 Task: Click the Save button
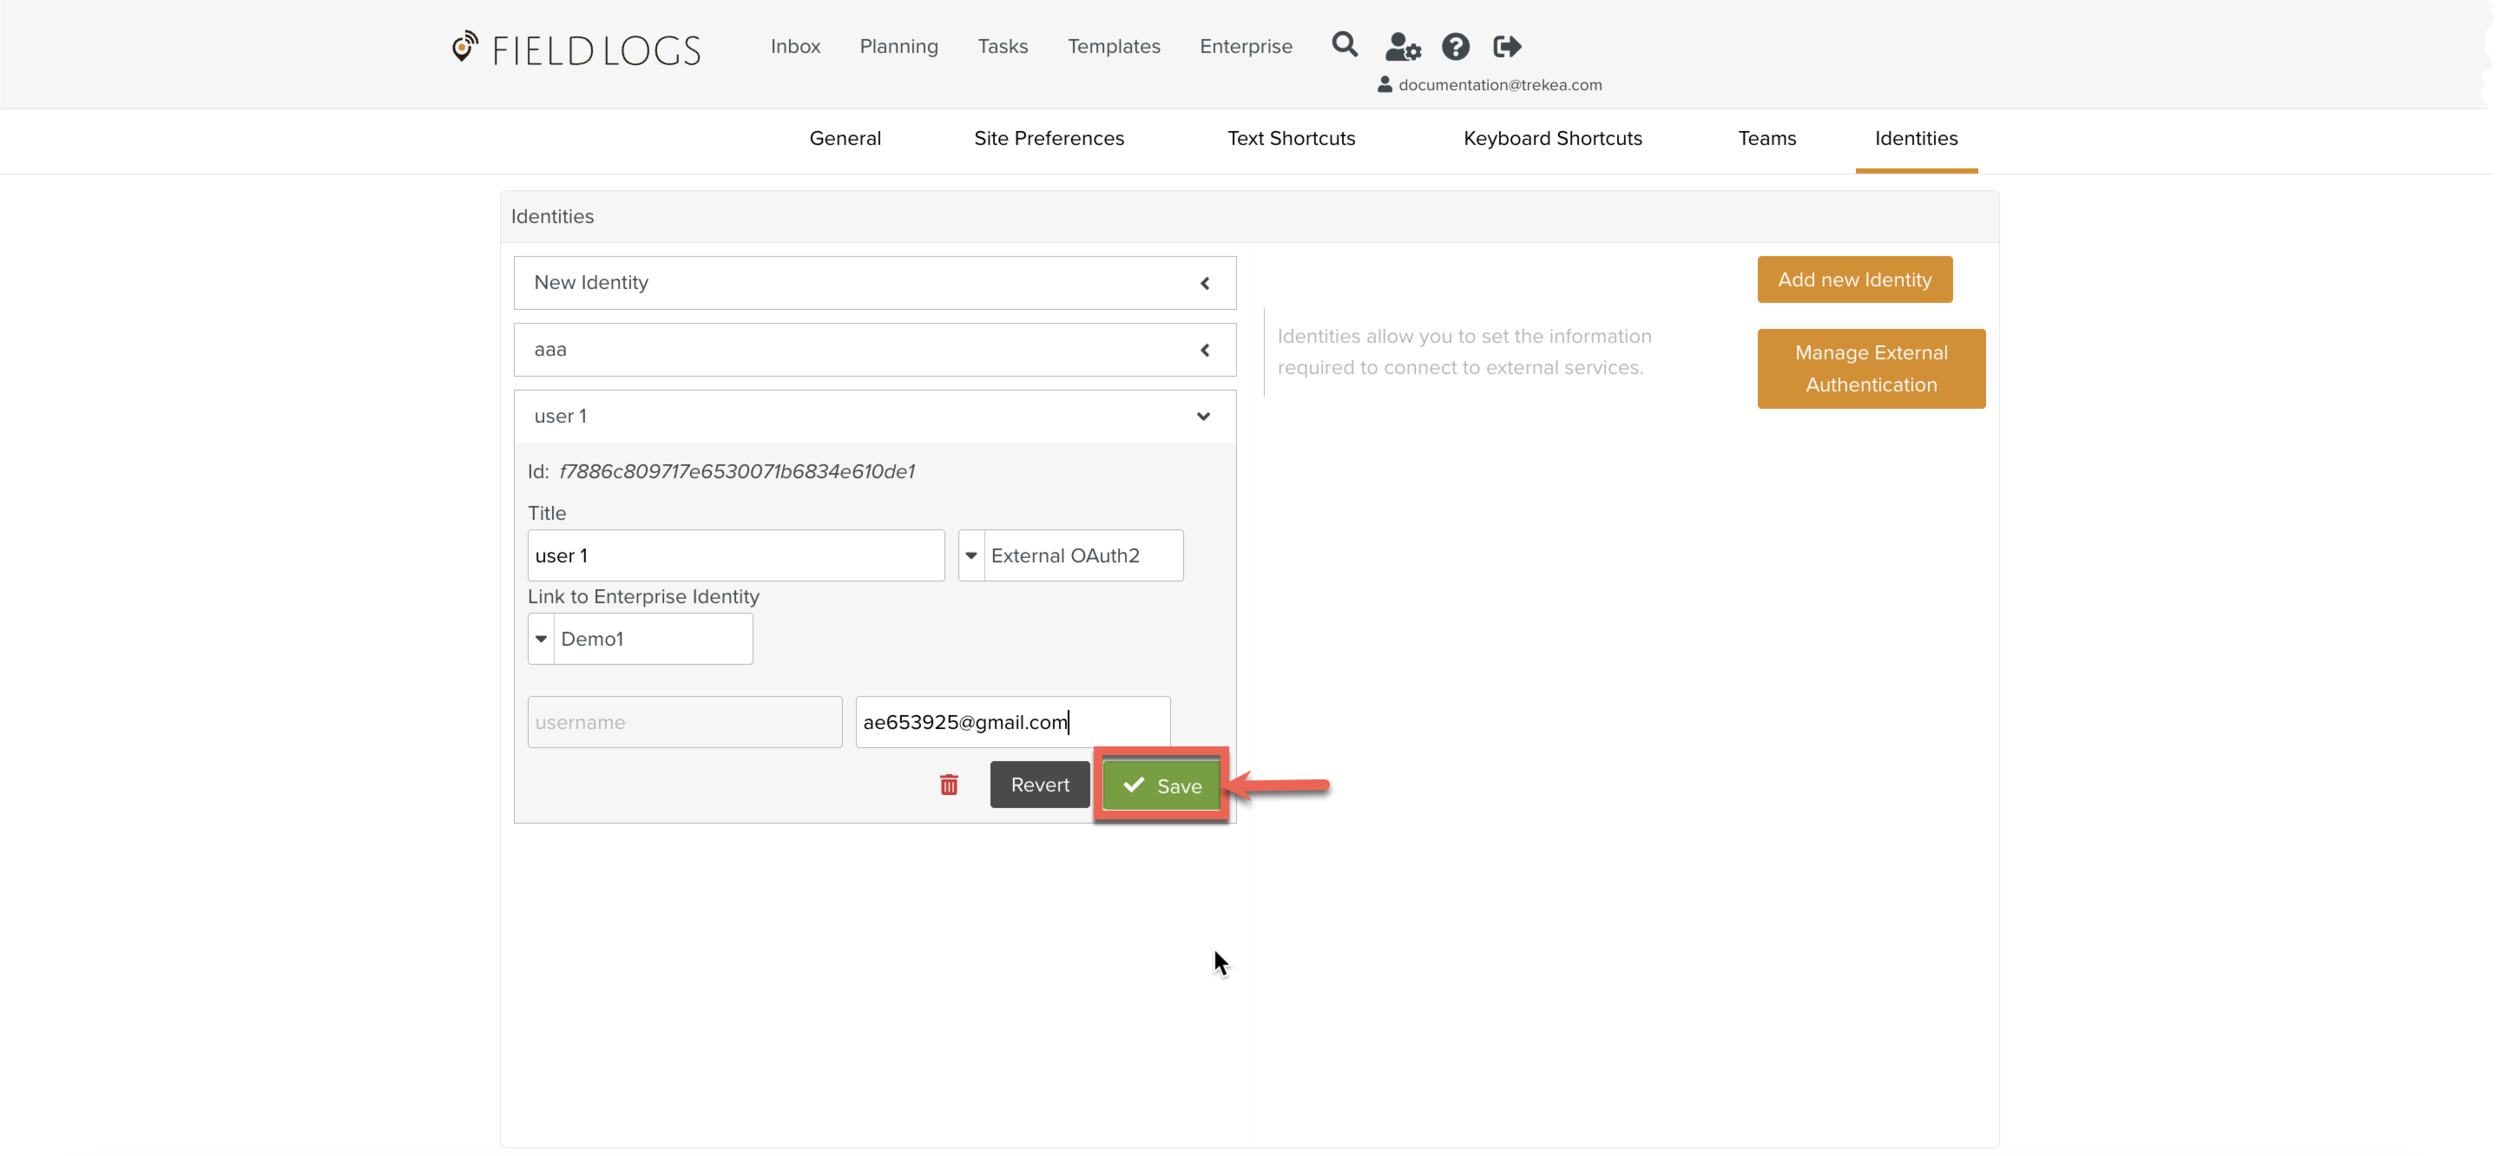1161,786
